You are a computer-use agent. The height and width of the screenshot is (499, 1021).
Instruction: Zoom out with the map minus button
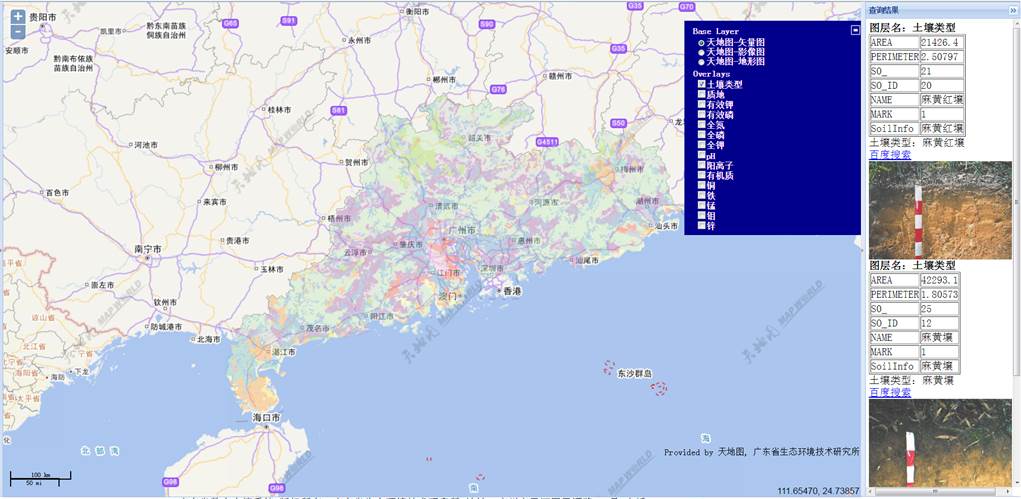click(x=18, y=32)
